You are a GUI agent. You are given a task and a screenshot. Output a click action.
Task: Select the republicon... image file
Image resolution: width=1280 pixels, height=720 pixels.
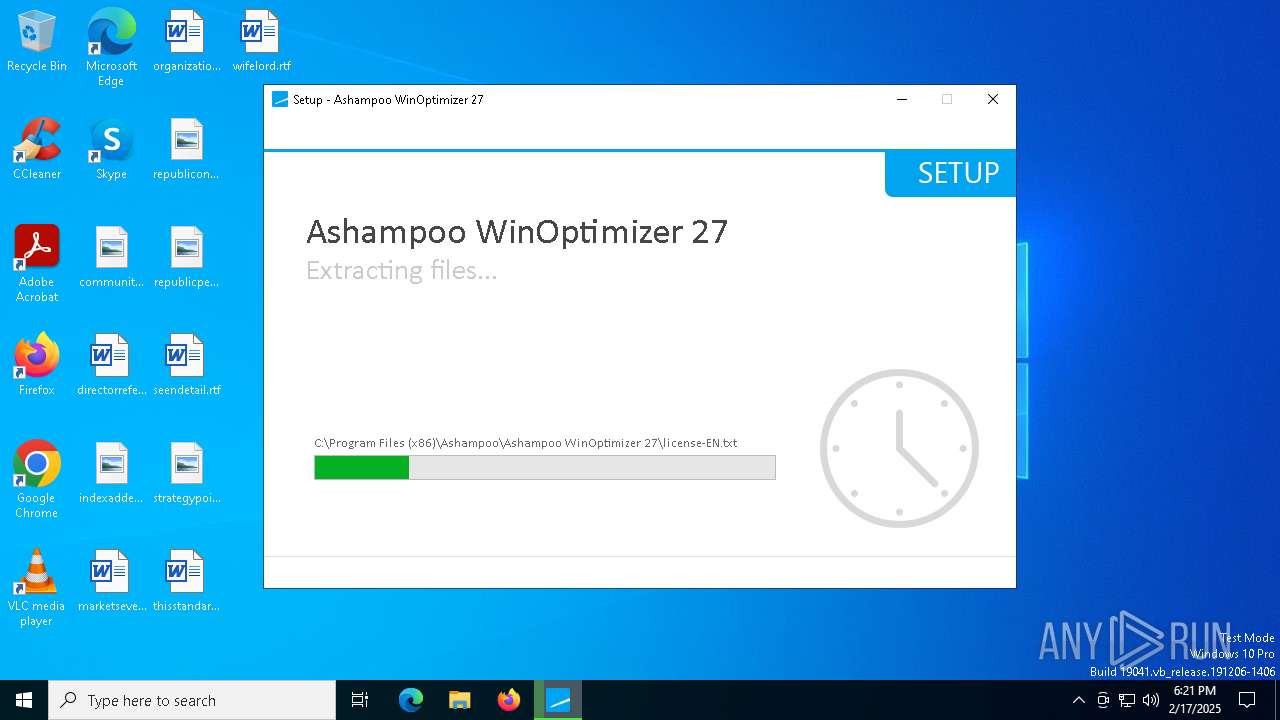click(186, 149)
